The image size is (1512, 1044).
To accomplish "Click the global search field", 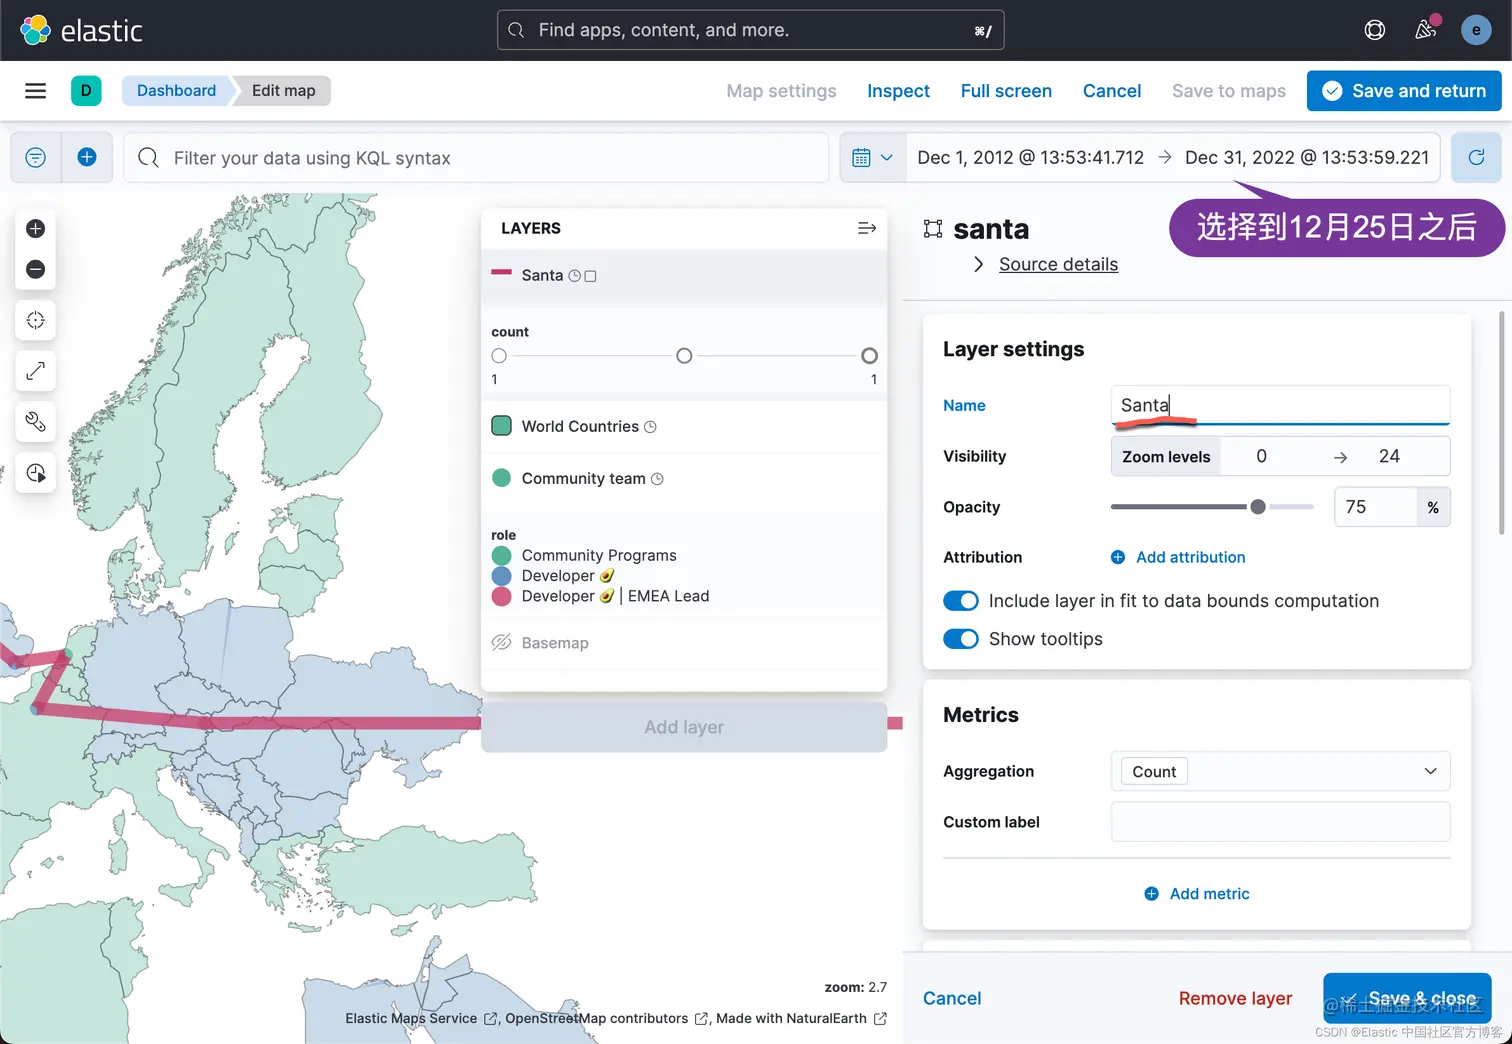I will click(750, 30).
